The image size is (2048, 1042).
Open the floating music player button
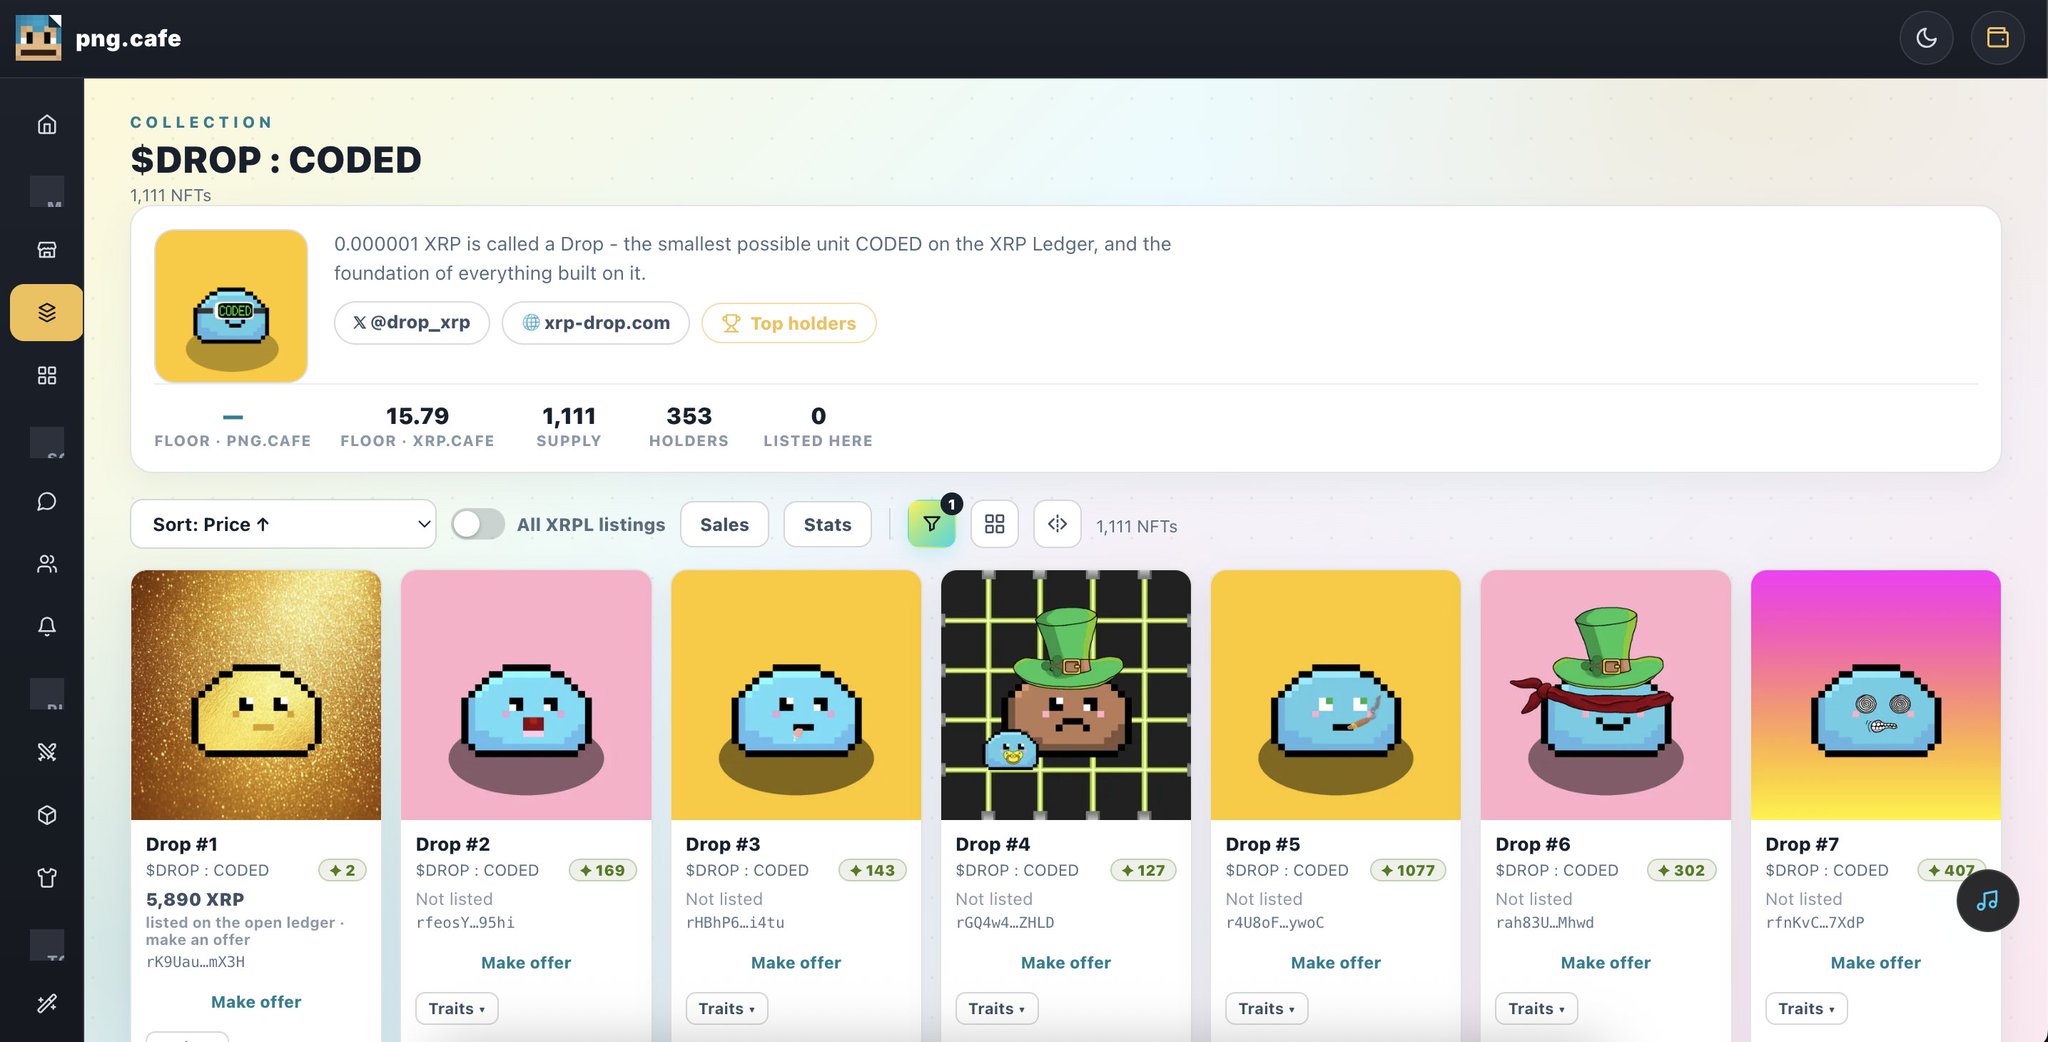tap(1987, 900)
